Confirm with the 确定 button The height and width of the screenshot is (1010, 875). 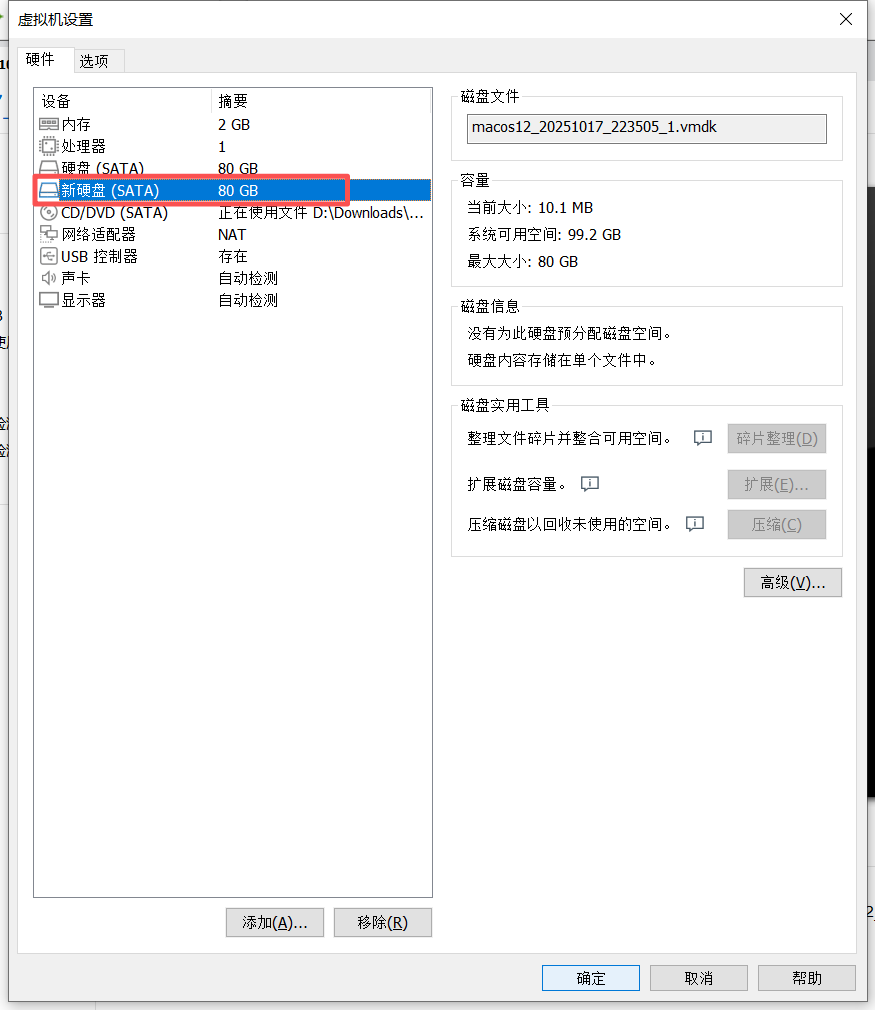pos(591,978)
